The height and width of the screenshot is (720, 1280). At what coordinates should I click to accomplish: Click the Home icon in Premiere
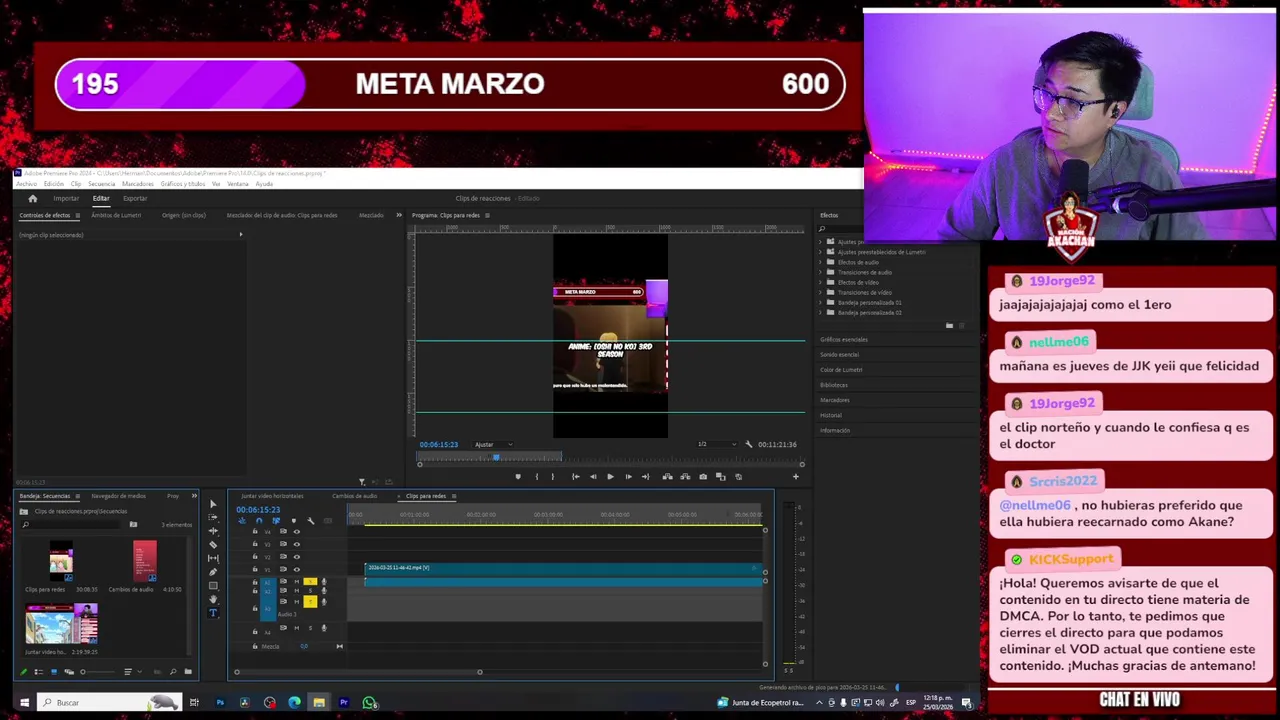pyautogui.click(x=32, y=198)
